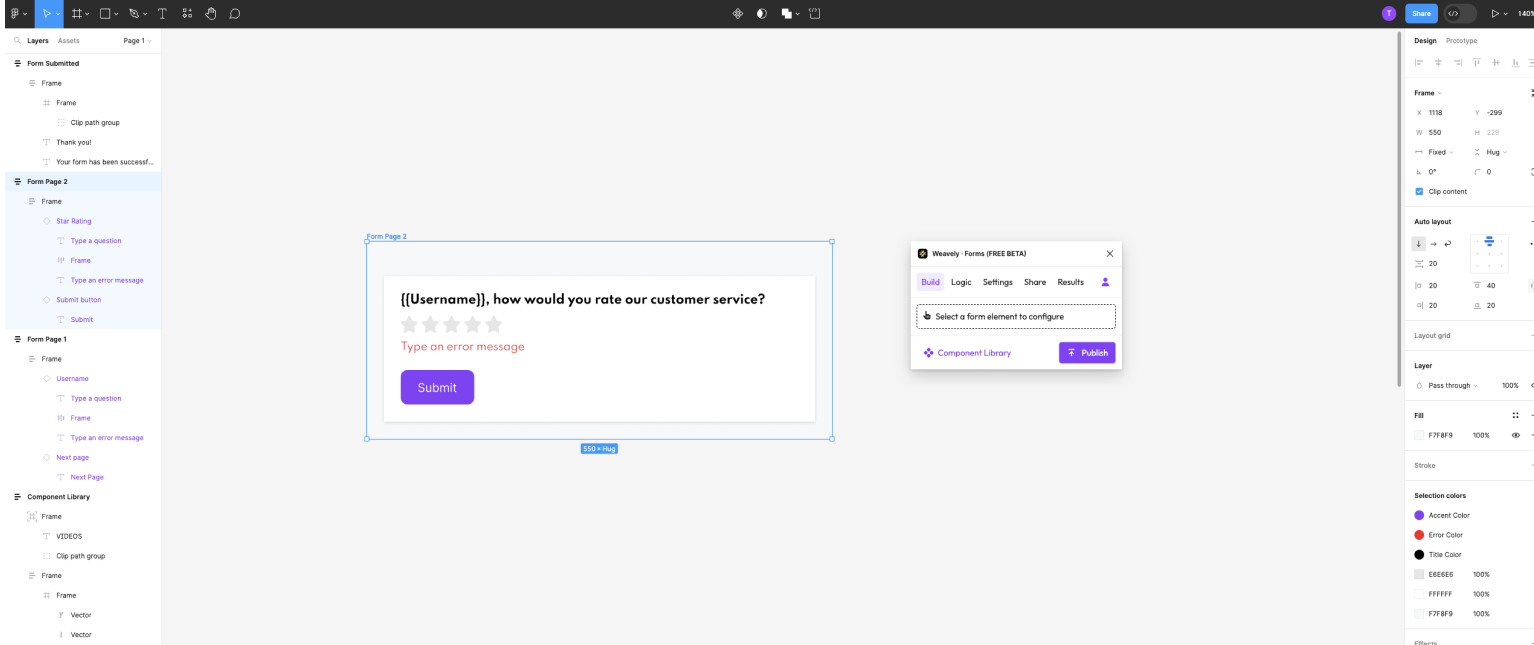Open the Component Library link
Image resolution: width=1534 pixels, height=645 pixels.
(x=967, y=353)
